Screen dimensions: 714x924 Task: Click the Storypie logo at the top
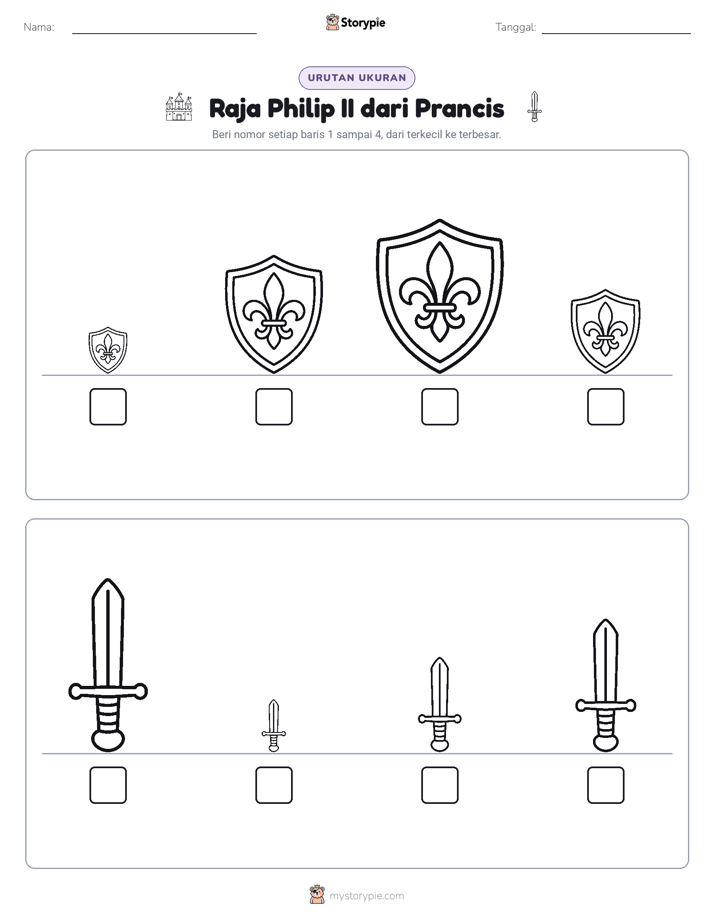[356, 22]
